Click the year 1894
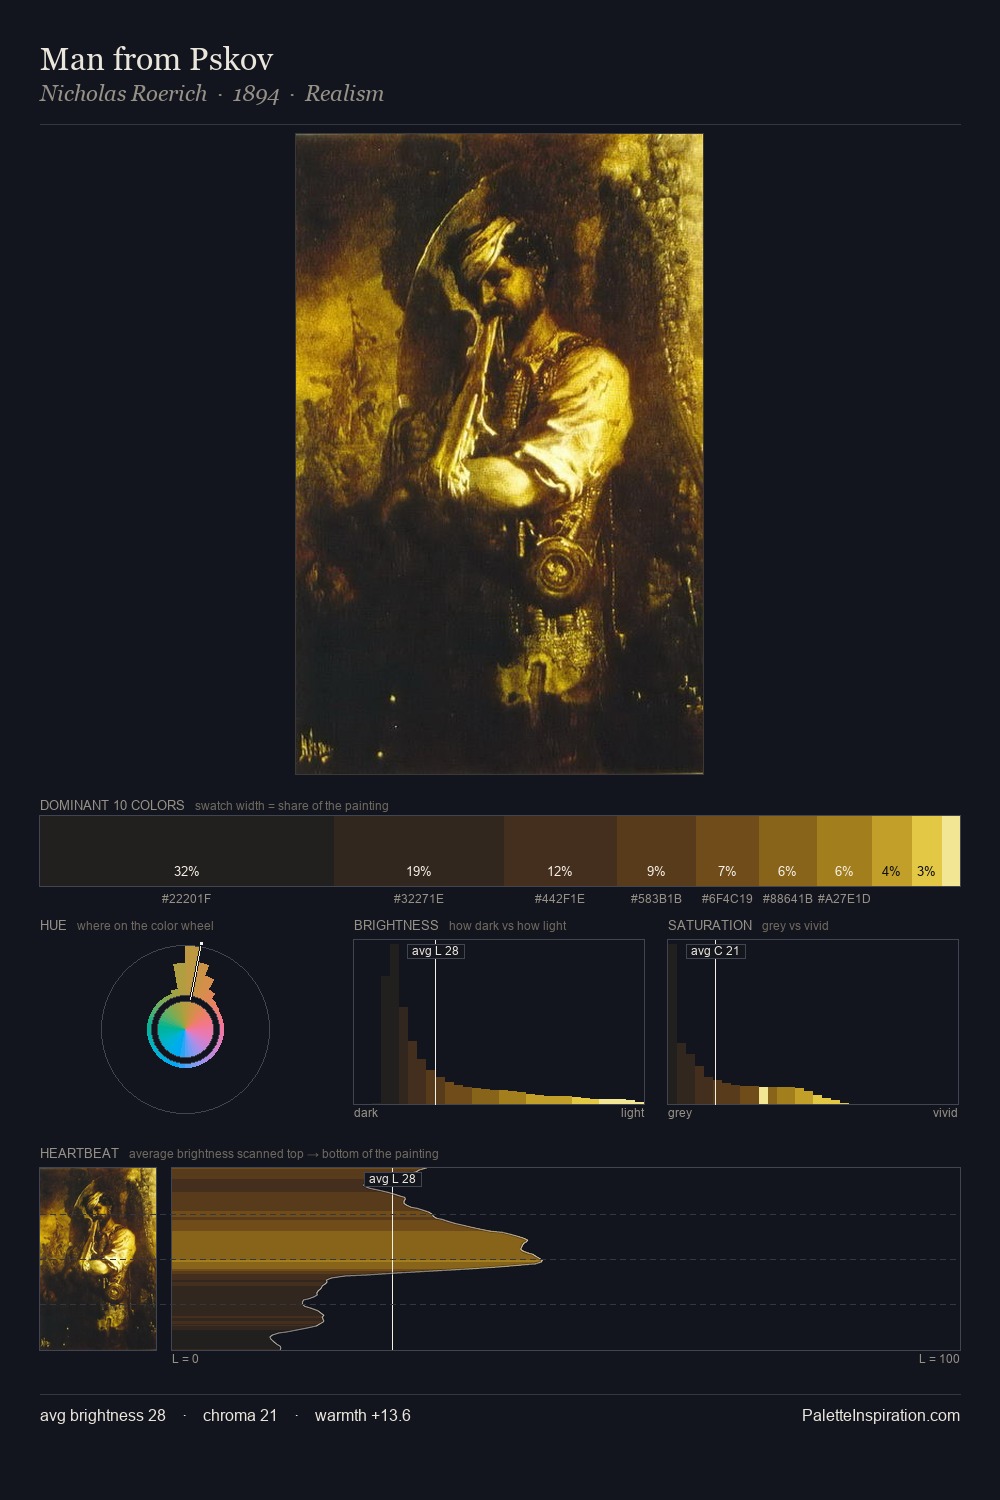 pyautogui.click(x=256, y=94)
